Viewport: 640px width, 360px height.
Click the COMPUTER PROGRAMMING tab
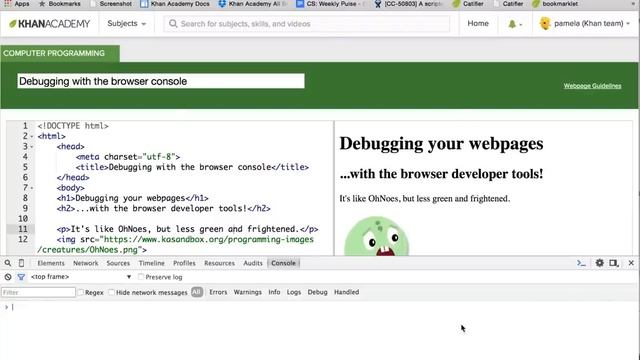pyautogui.click(x=60, y=53)
